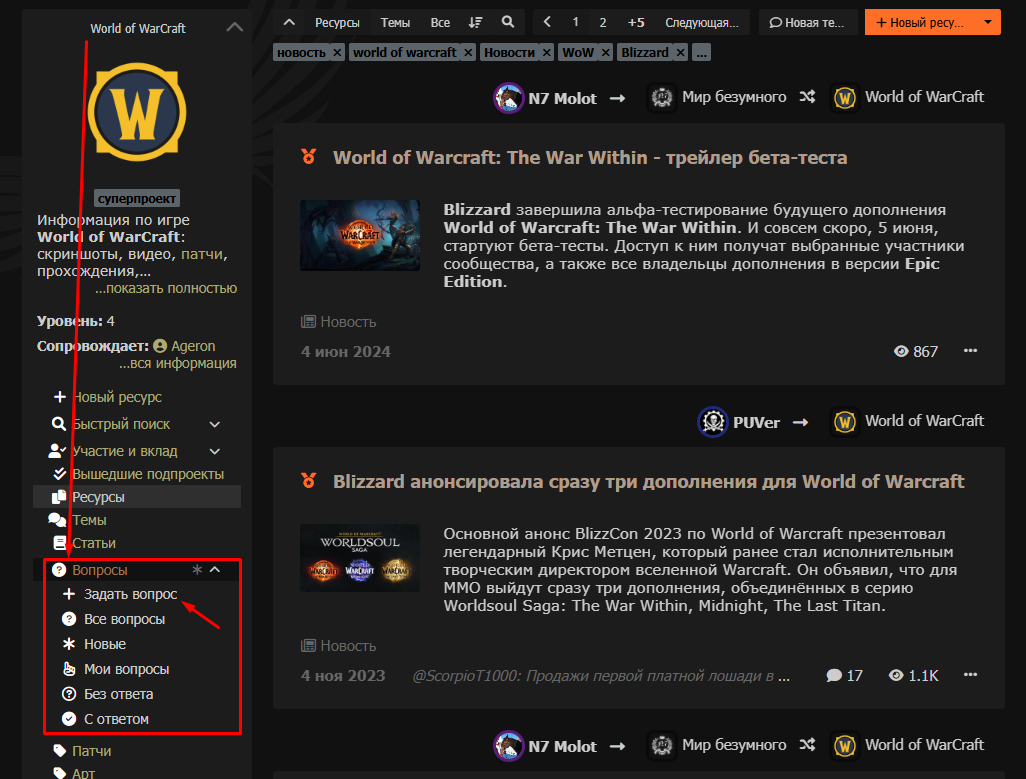The height and width of the screenshot is (779, 1026).
Task: Click the Участие и вклад user icon
Action: pyautogui.click(x=57, y=451)
